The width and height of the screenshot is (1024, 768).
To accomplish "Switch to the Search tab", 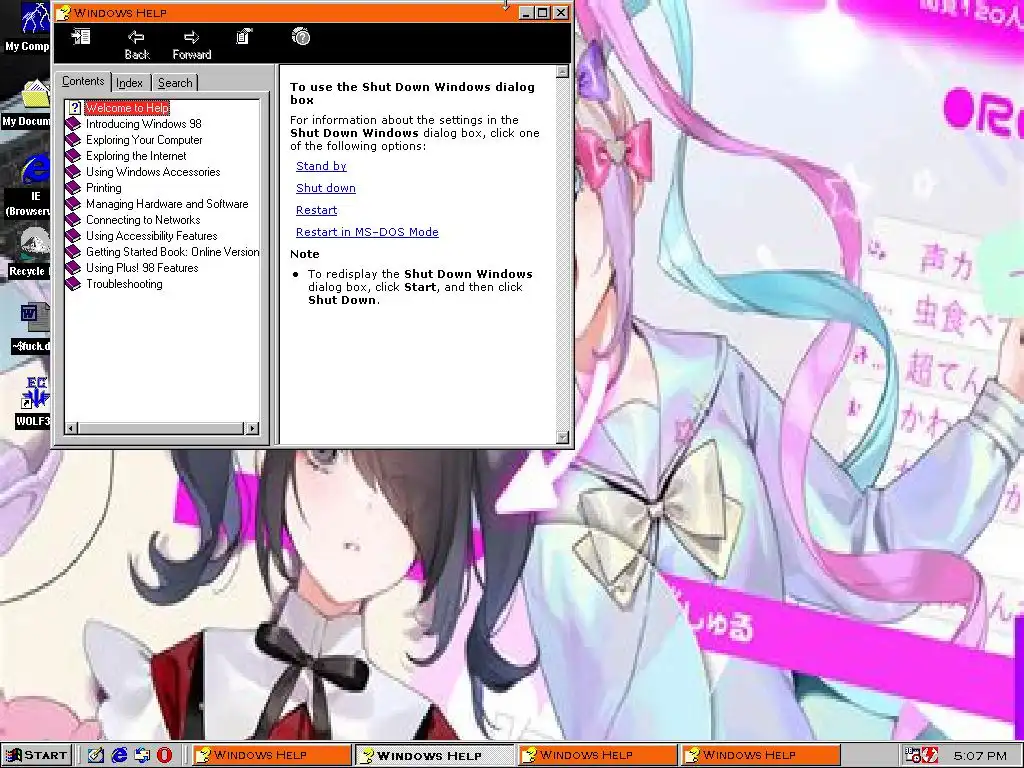I will coord(175,83).
